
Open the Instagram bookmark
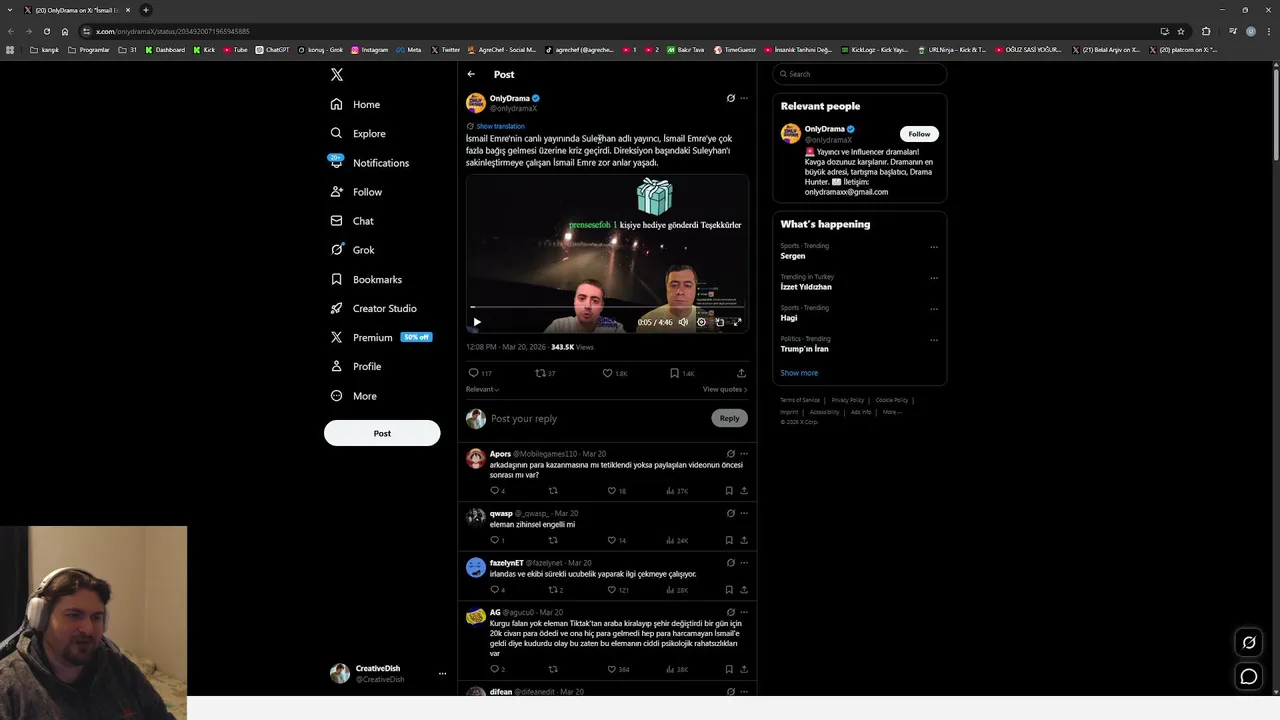click(369, 49)
